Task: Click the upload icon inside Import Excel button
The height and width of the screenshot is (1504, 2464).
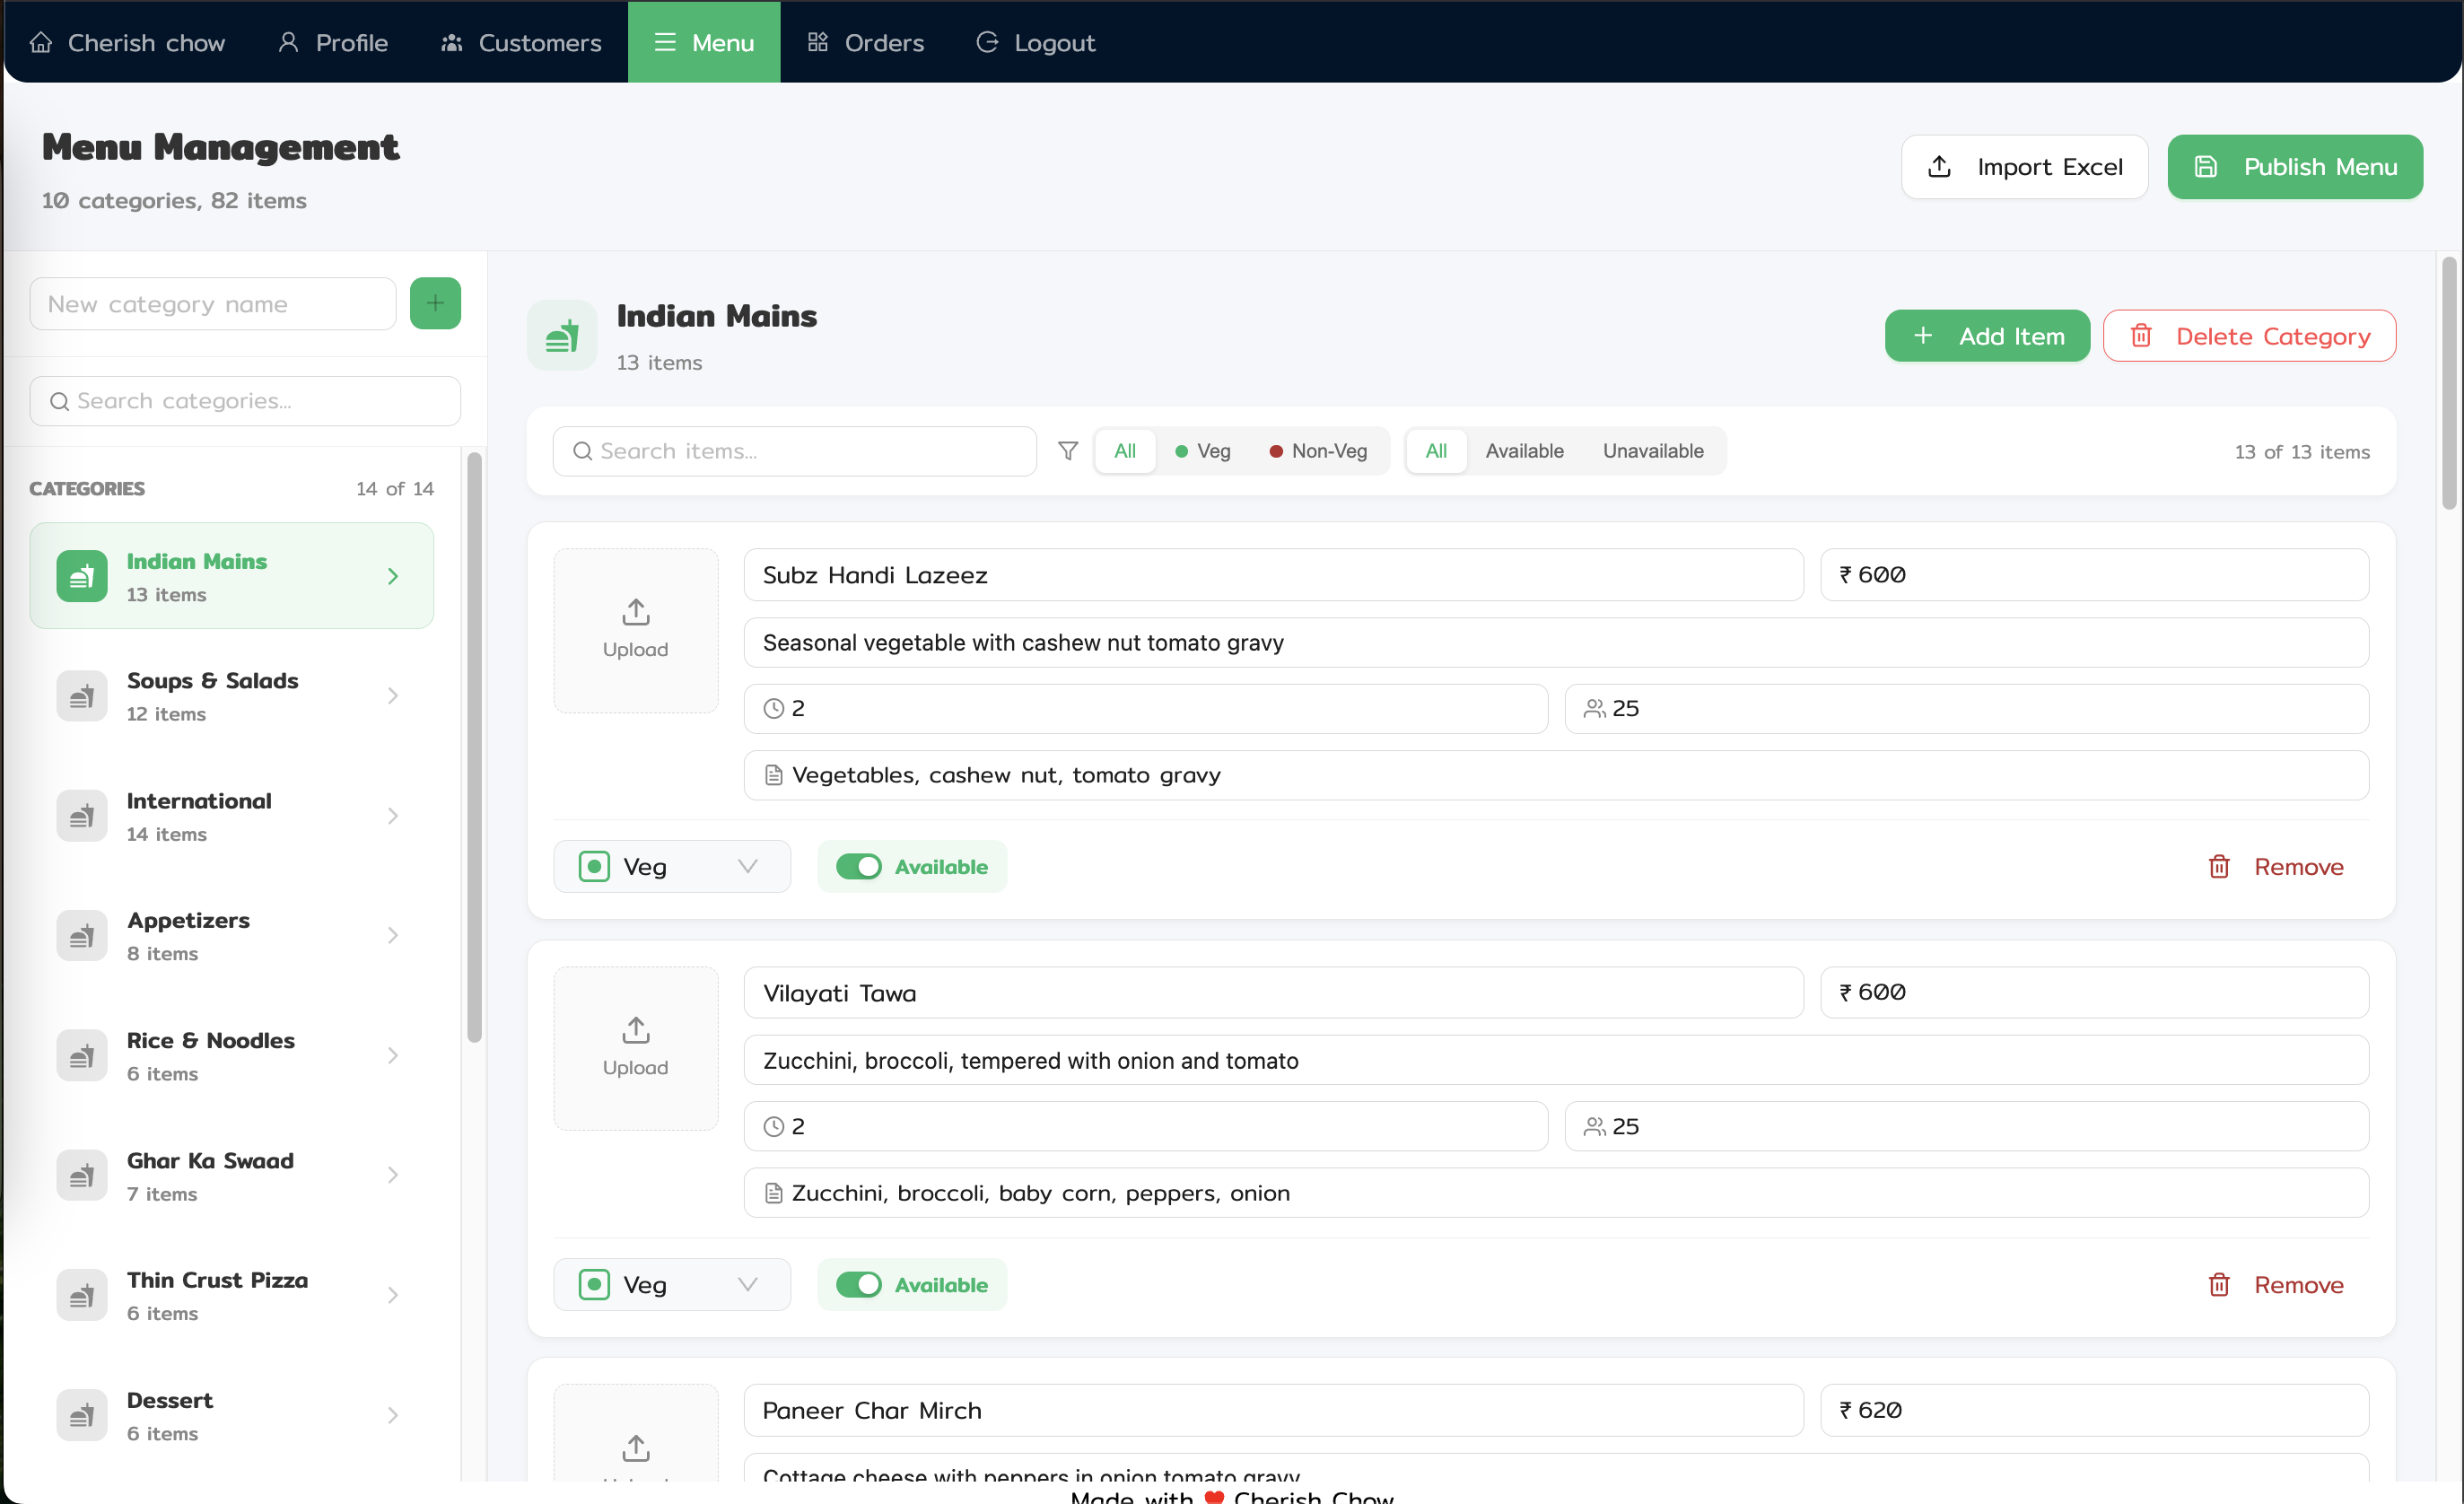Action: pos(1940,167)
